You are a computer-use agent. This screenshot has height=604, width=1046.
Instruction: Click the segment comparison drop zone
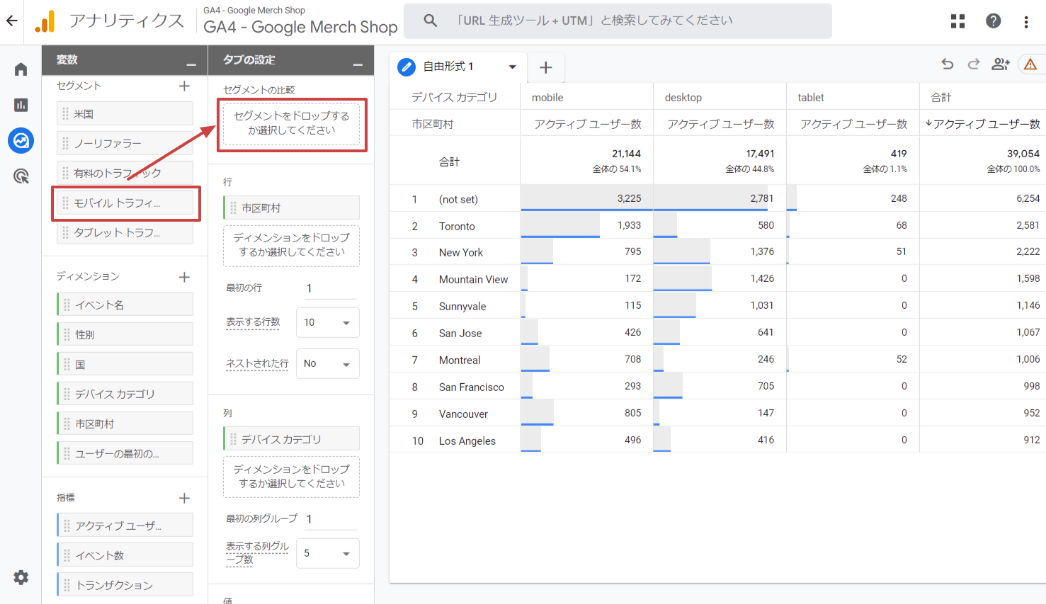(292, 123)
